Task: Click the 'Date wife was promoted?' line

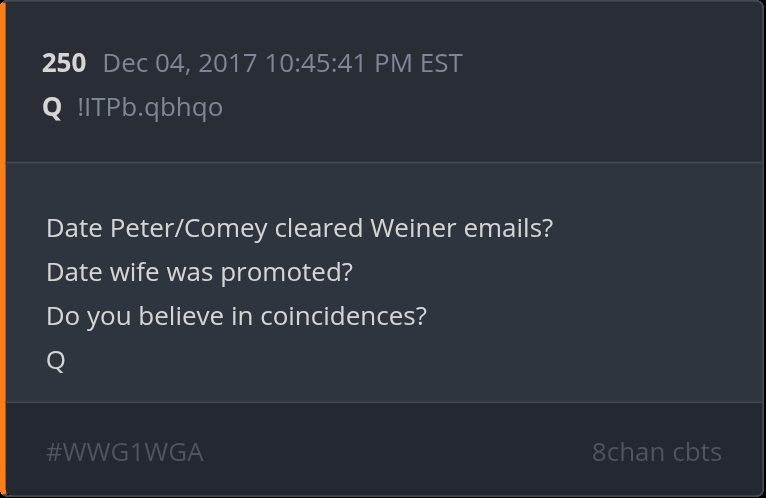Action: 199,272
